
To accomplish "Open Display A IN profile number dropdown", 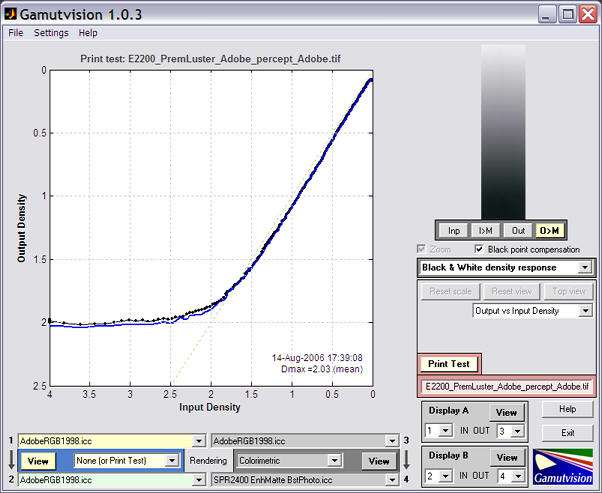I will point(439,430).
